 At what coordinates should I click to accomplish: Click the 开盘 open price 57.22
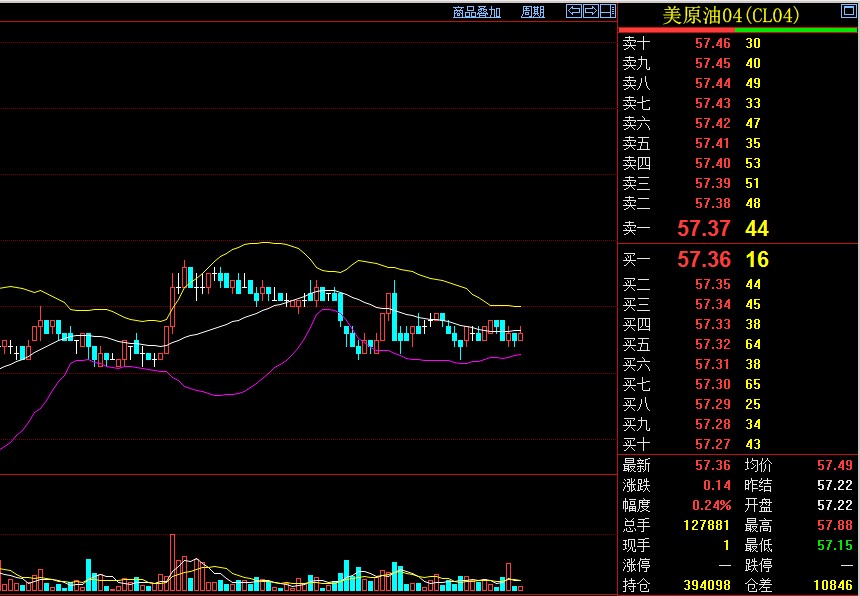(835, 505)
